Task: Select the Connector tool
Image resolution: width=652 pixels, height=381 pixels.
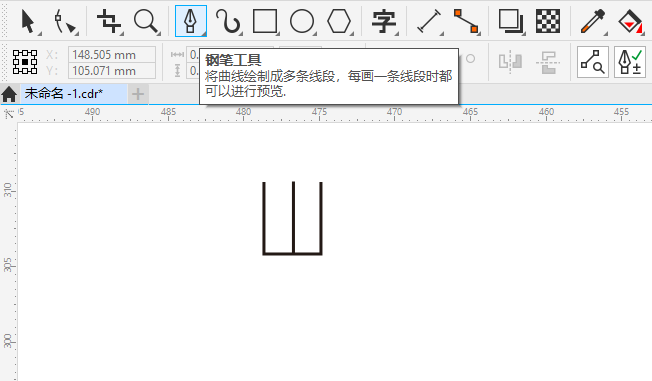Action: coord(466,21)
